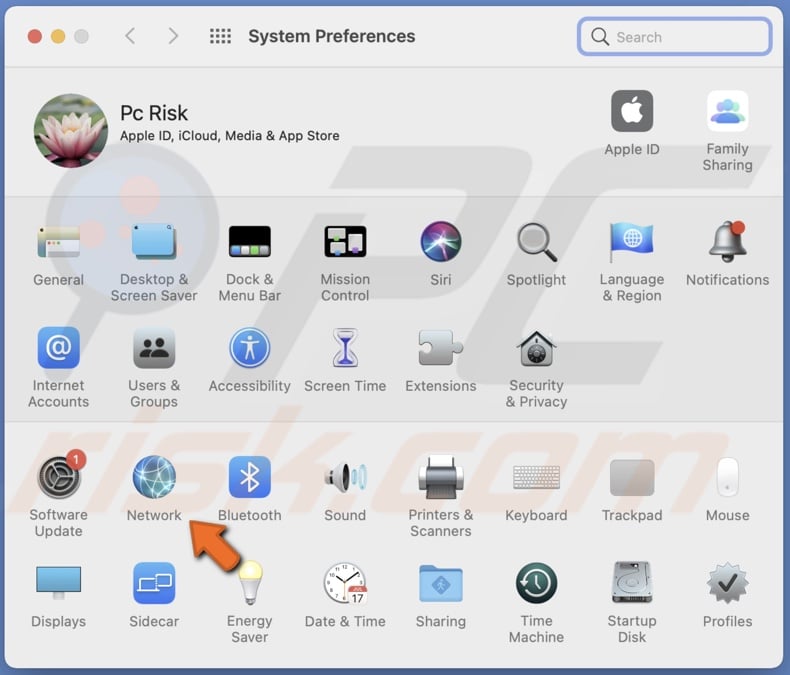Open Dock & Menu Bar settings
Viewport: 790px width, 675px height.
tap(249, 242)
